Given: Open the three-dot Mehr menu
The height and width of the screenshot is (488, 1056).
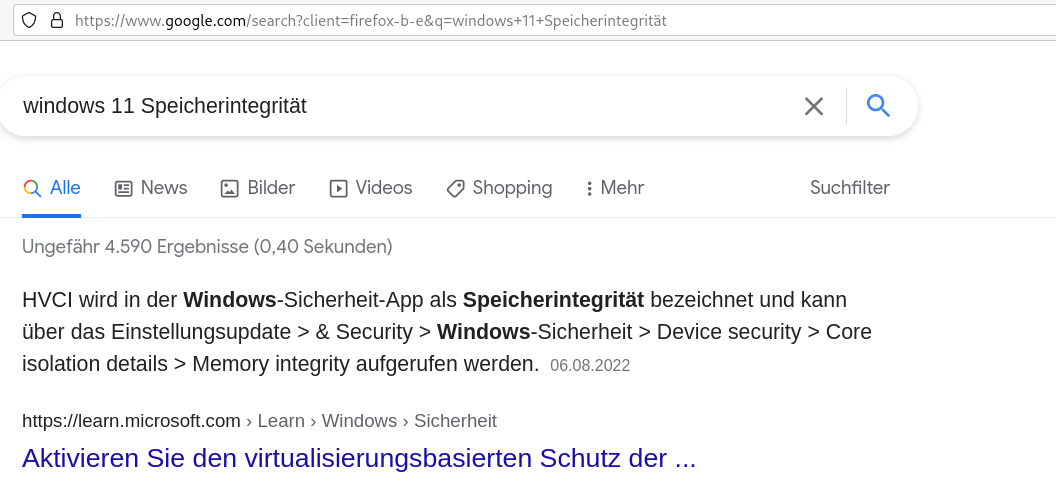Looking at the screenshot, I should click(615, 188).
